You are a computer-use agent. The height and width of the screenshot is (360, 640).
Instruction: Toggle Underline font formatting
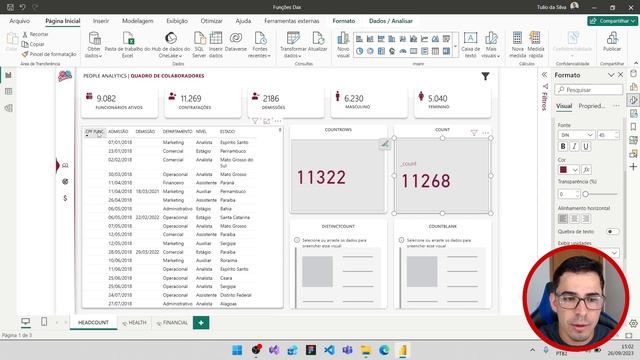click(586, 146)
